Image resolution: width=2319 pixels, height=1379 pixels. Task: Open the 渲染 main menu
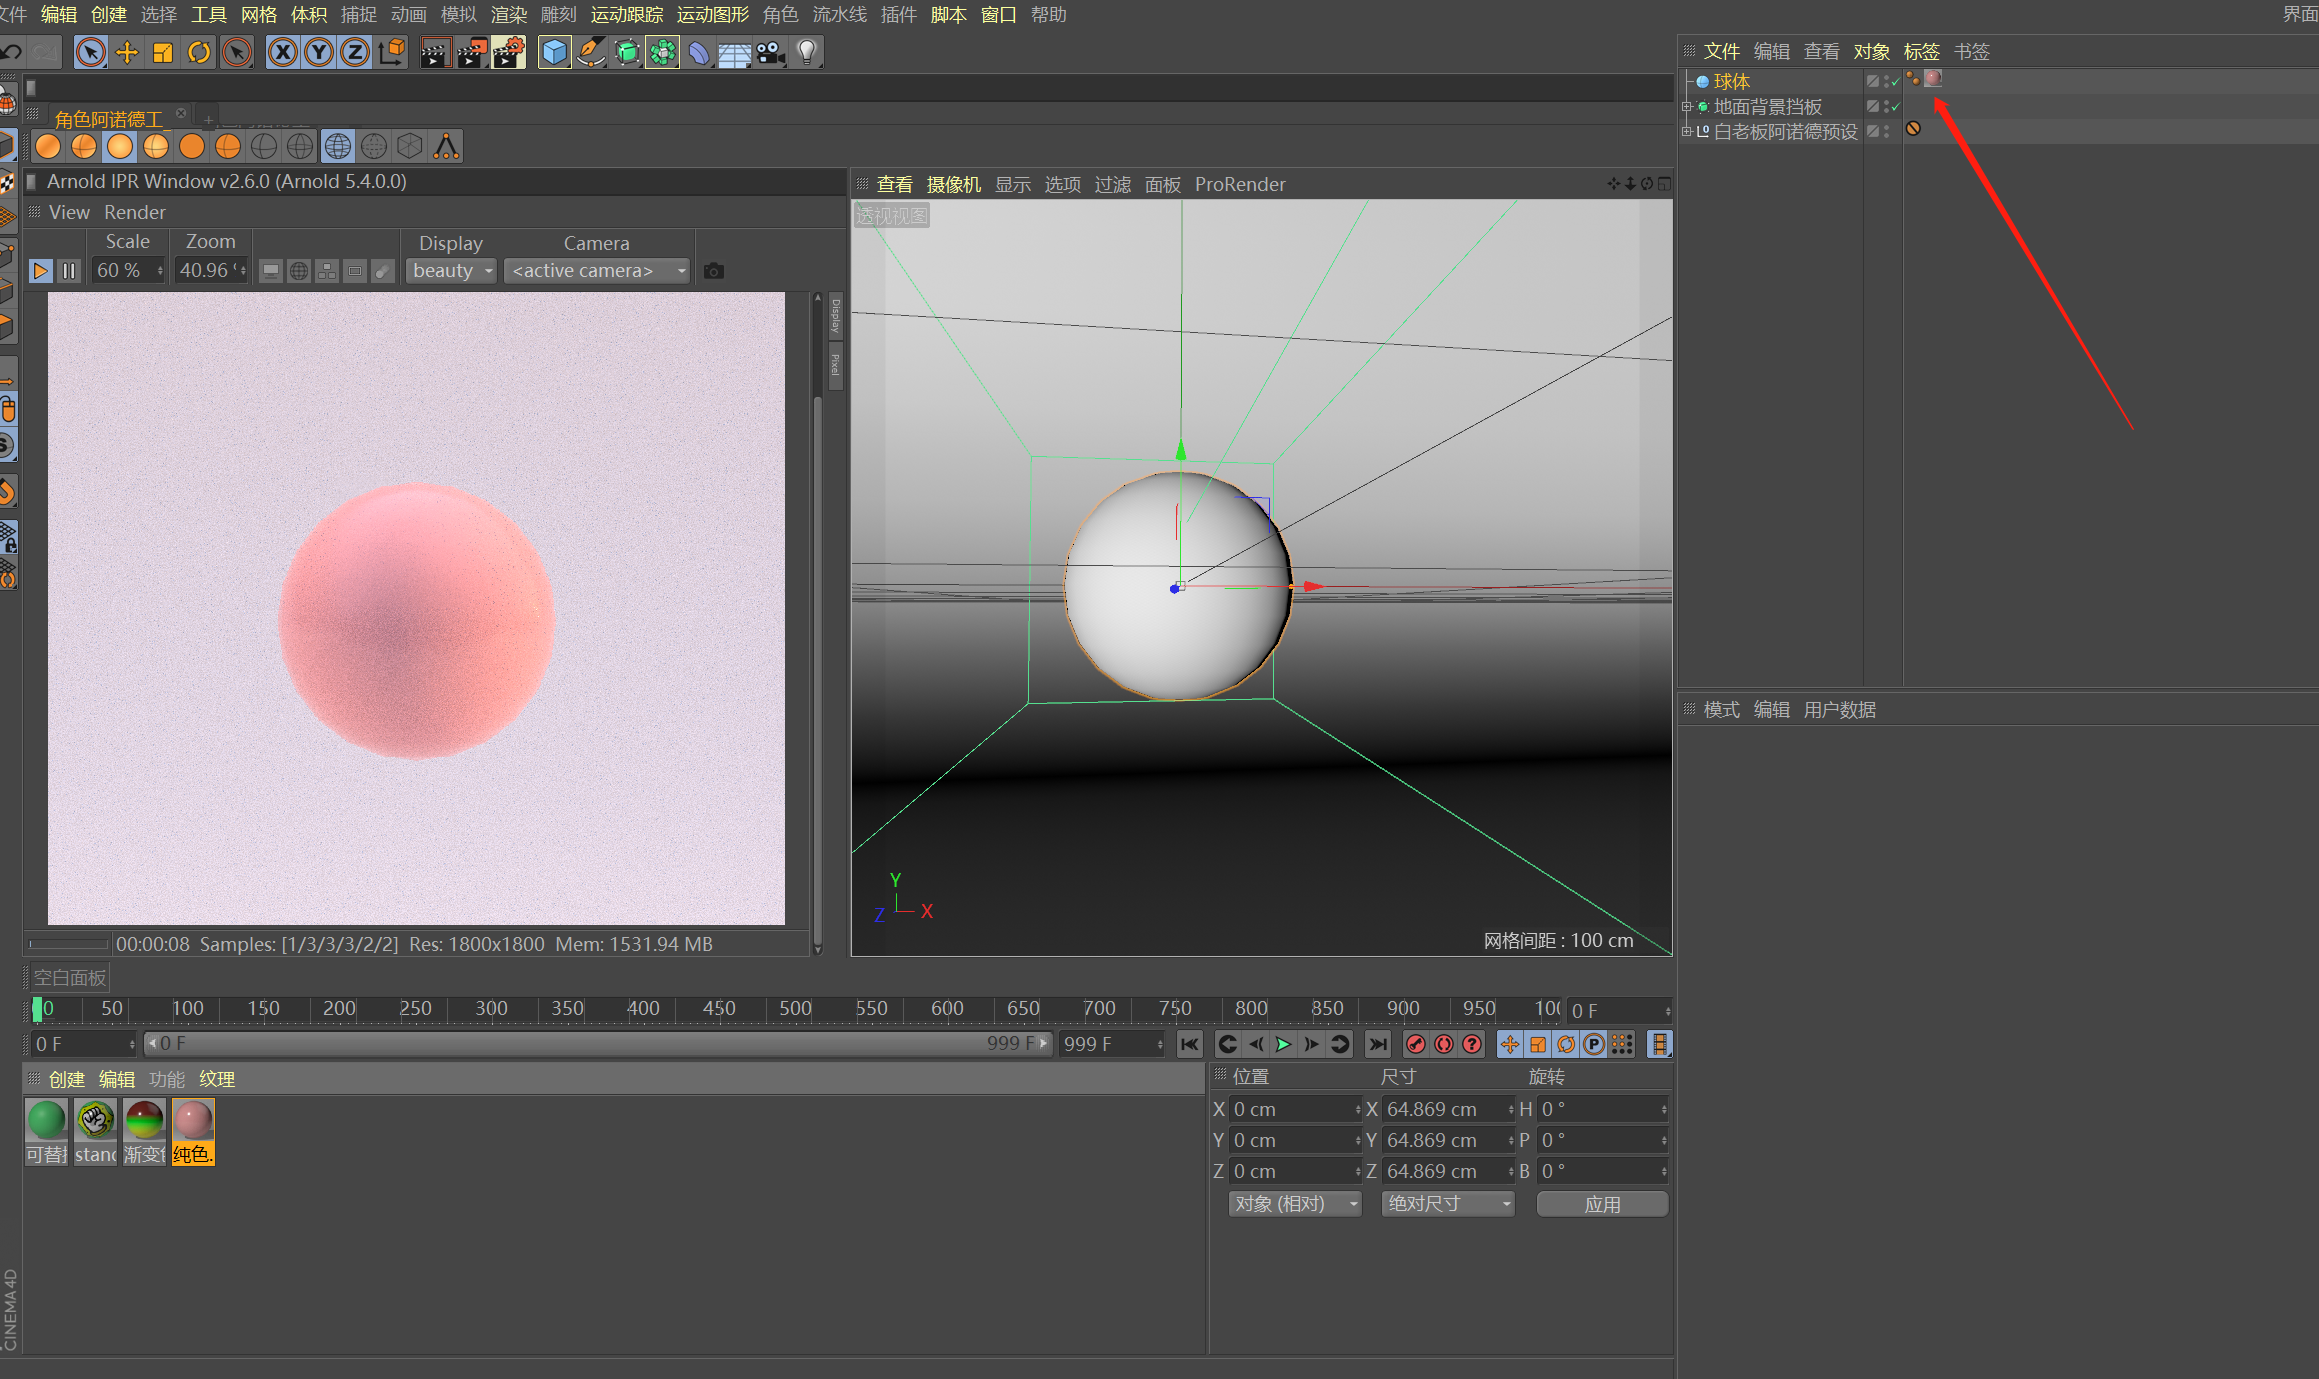(508, 15)
